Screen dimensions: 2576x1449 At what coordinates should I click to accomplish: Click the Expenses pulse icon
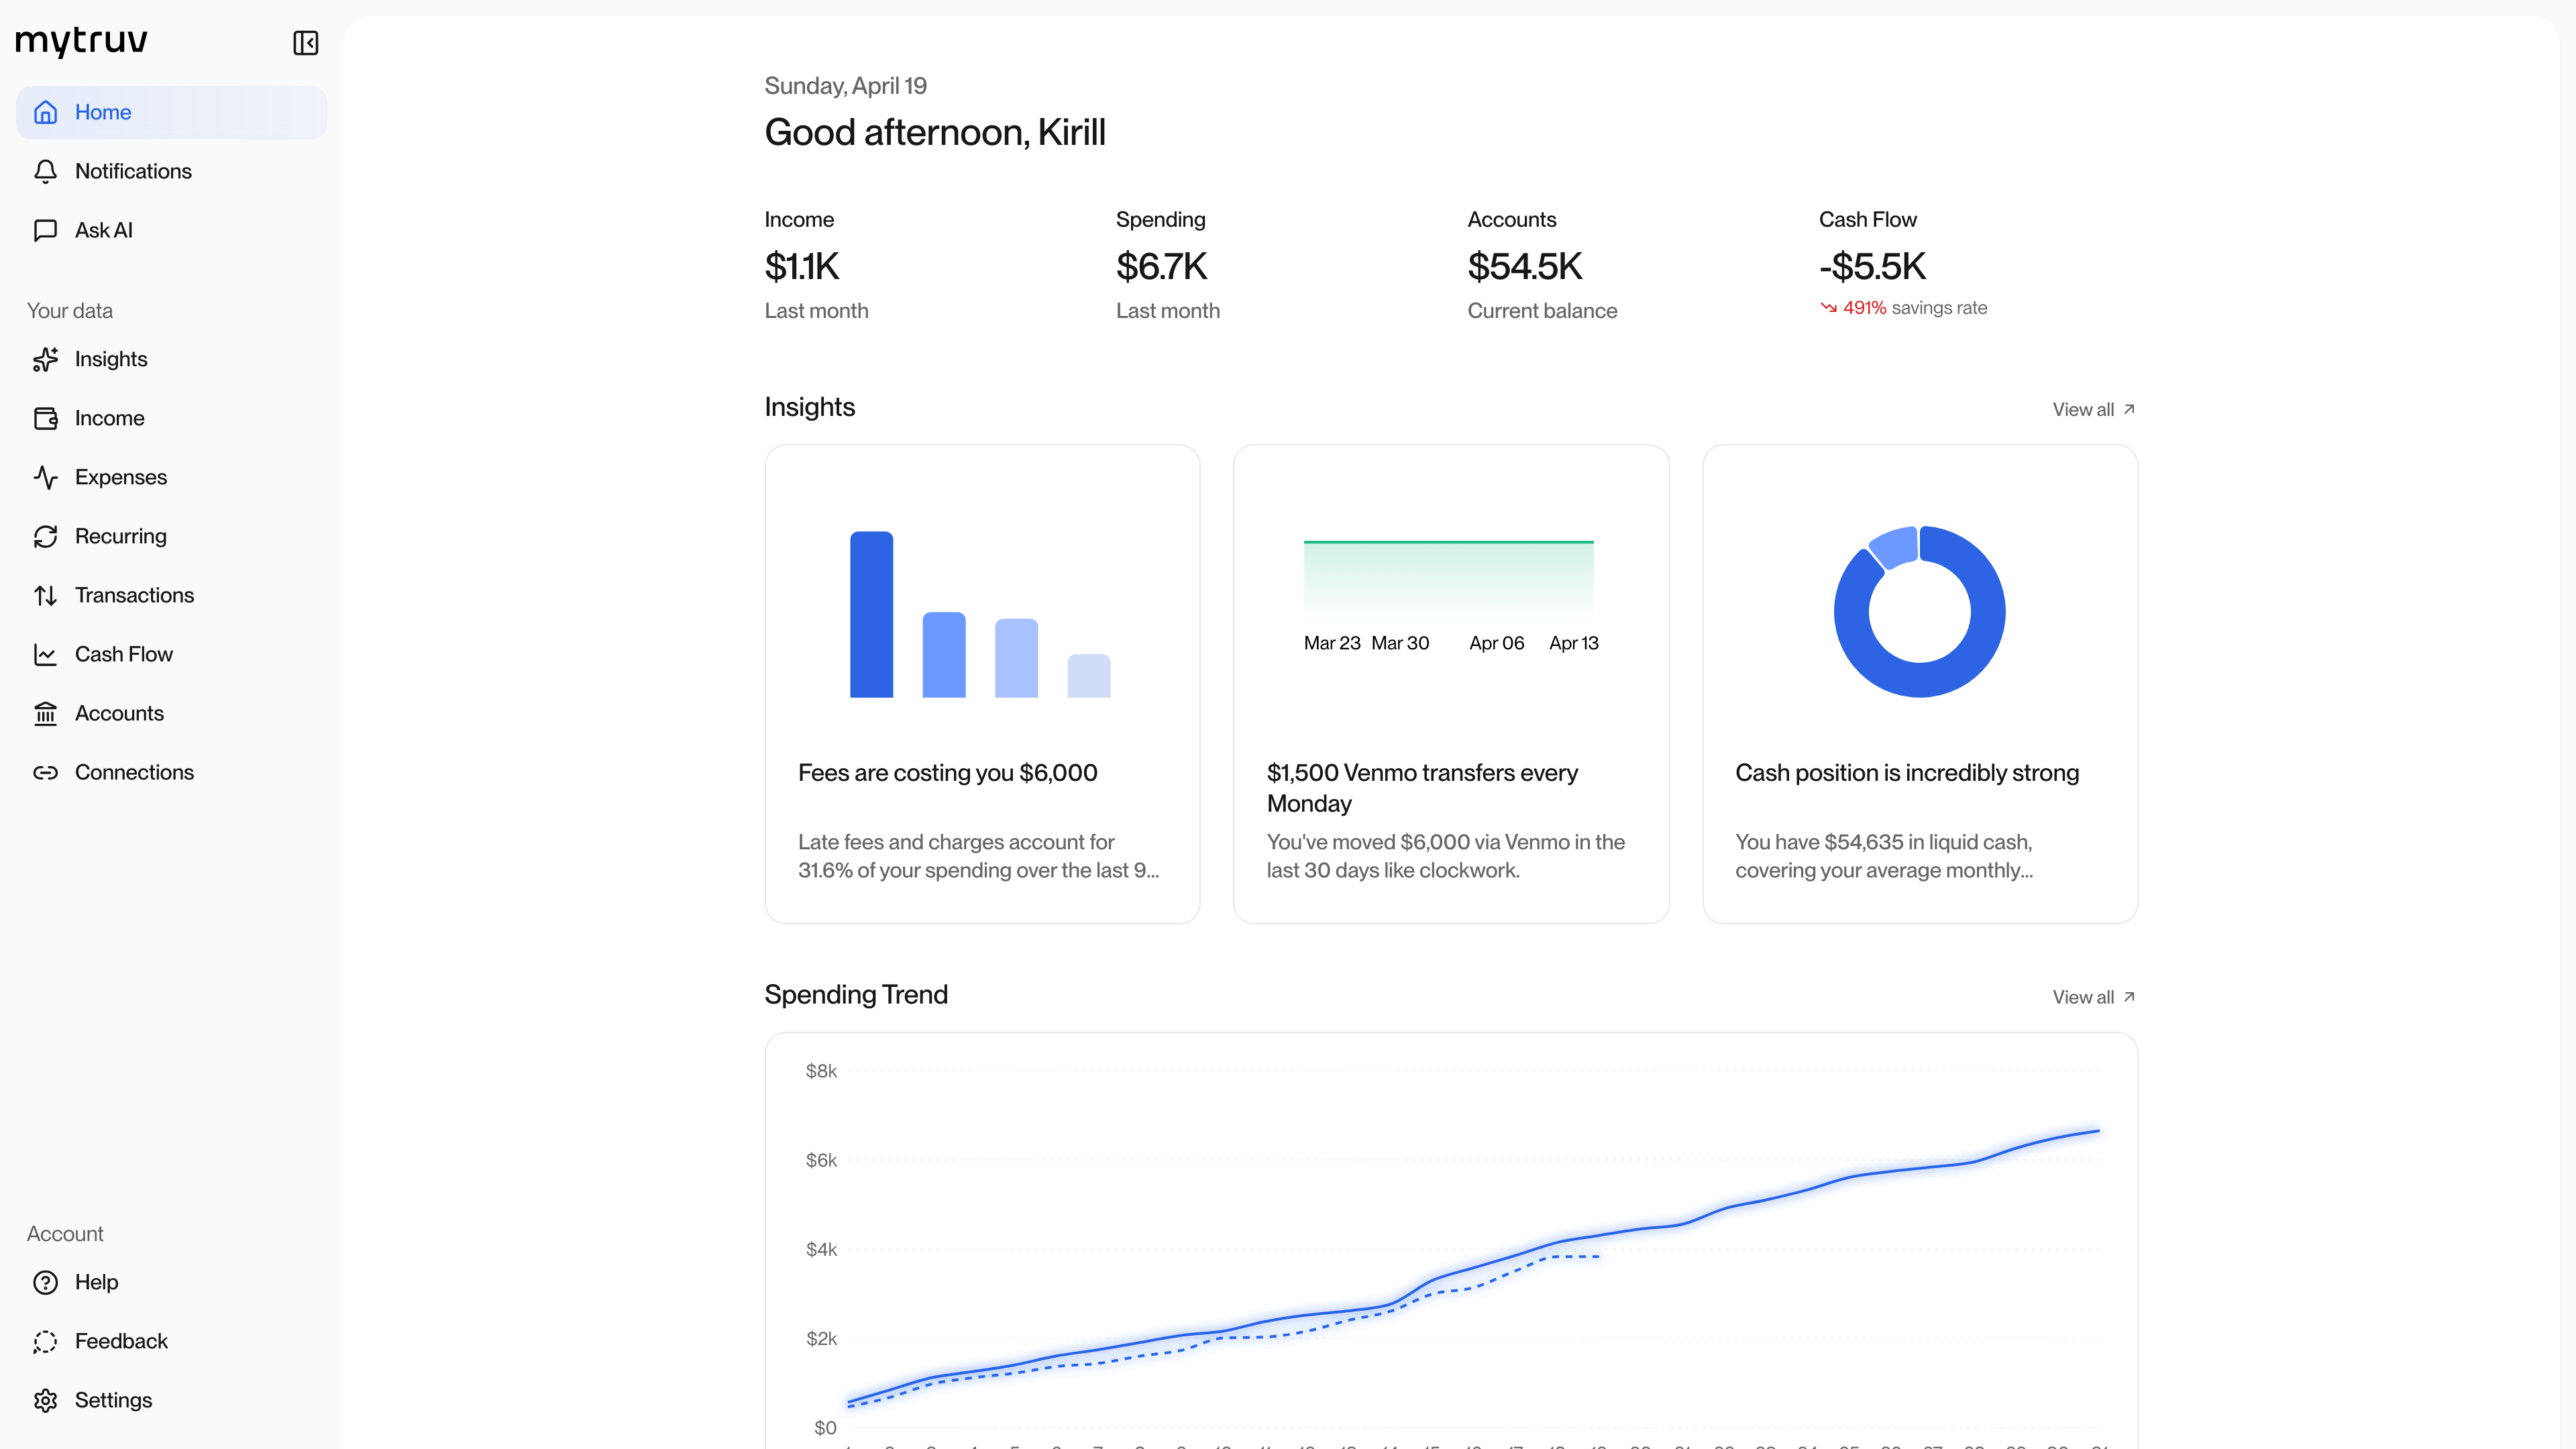point(45,477)
